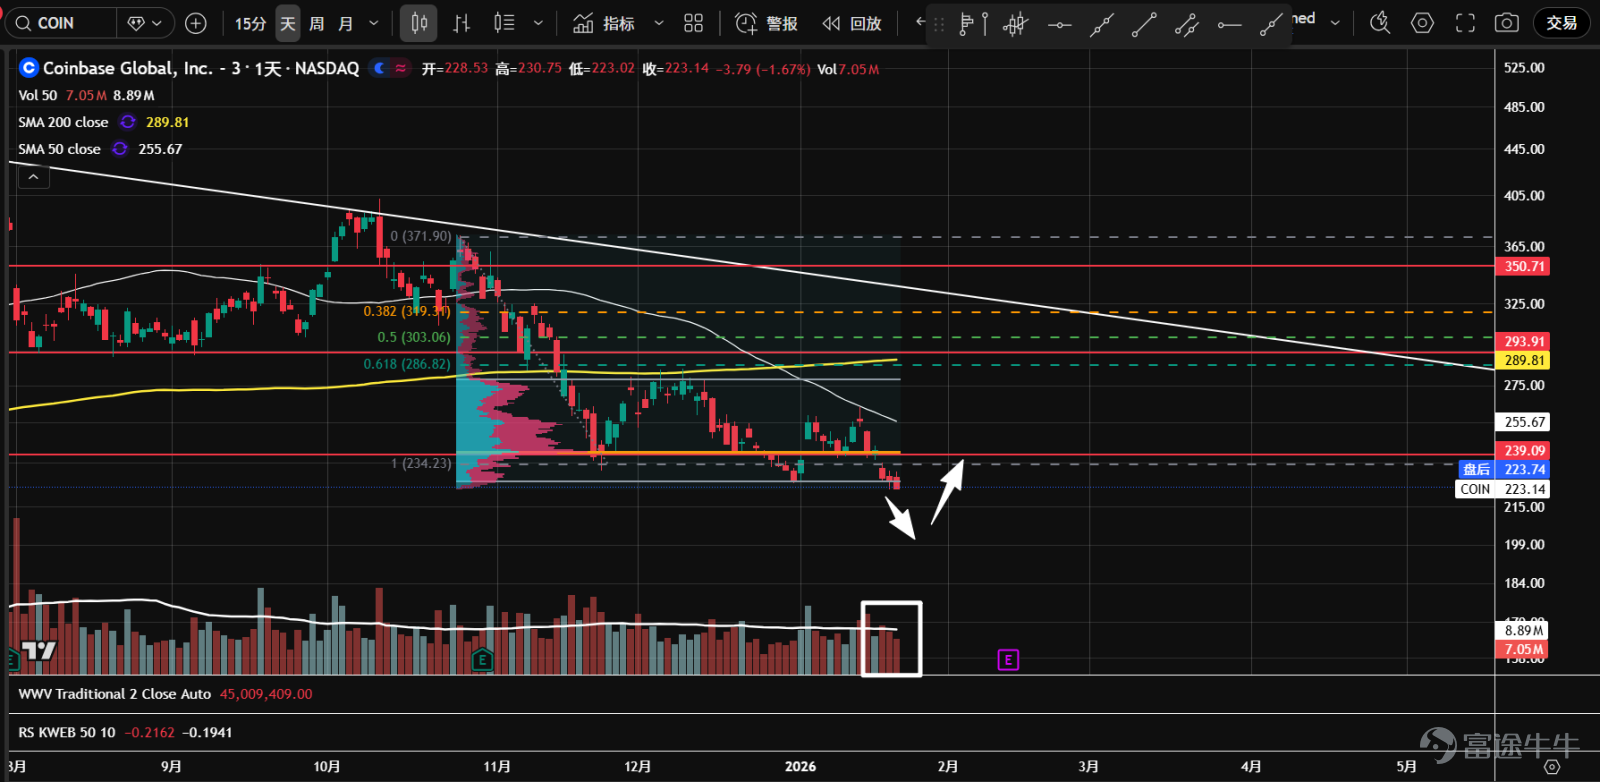Open the 指标 indicators panel
This screenshot has height=782, width=1600.
coord(604,23)
